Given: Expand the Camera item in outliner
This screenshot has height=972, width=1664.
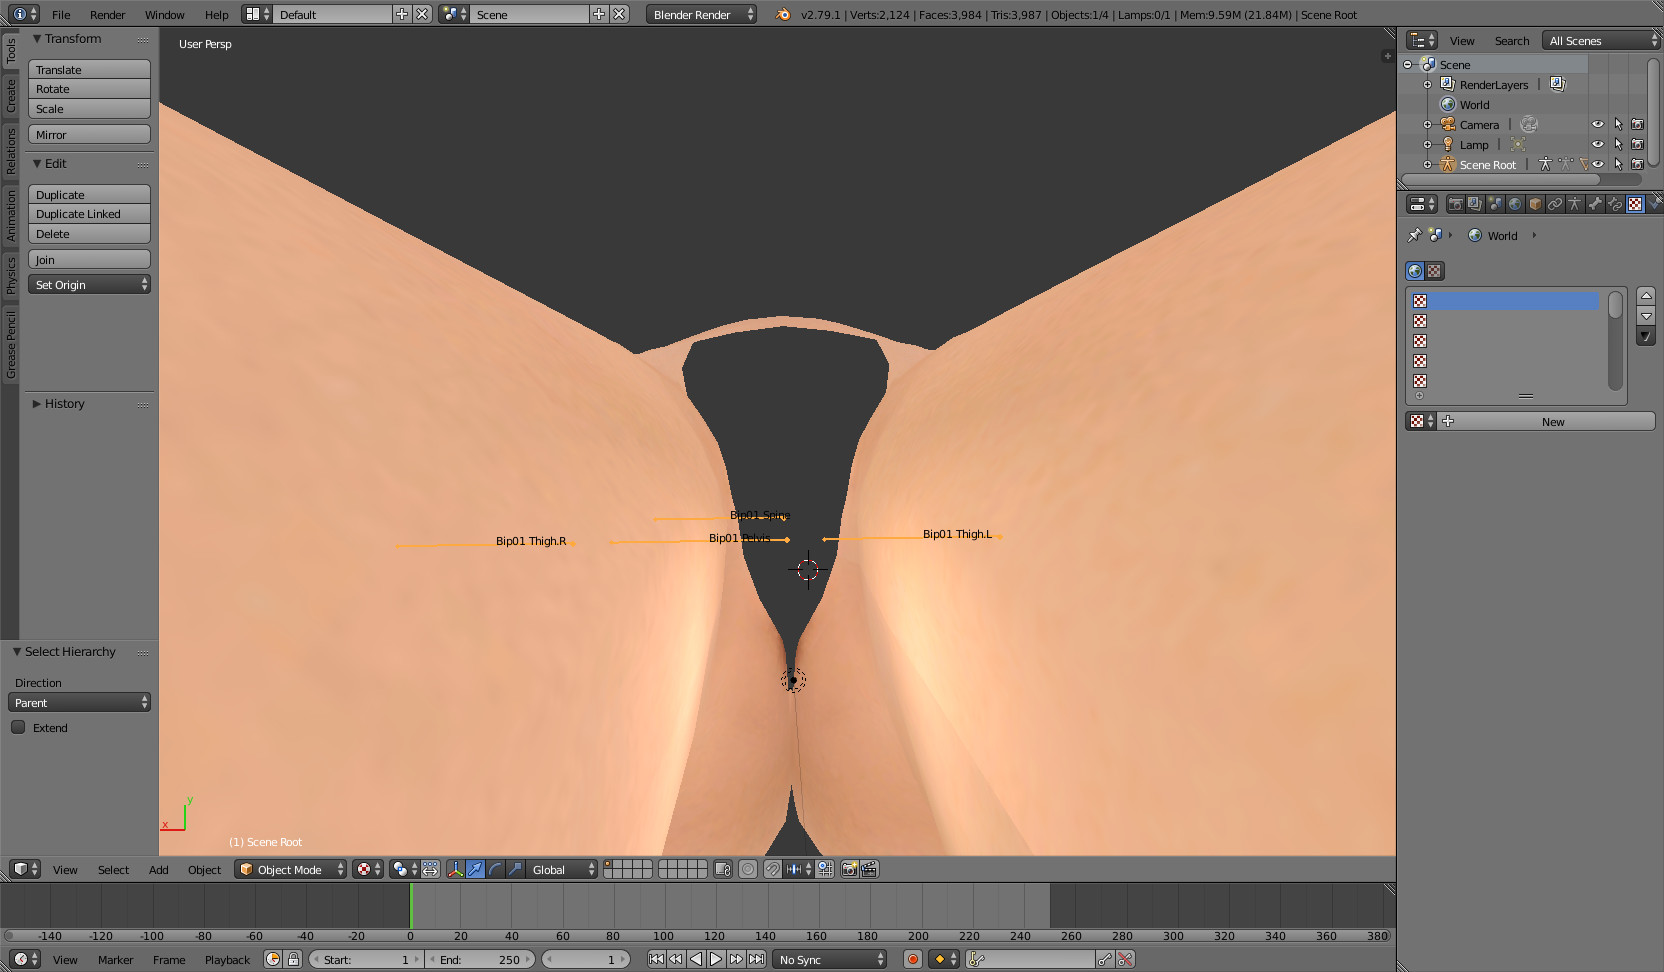Looking at the screenshot, I should (x=1428, y=125).
